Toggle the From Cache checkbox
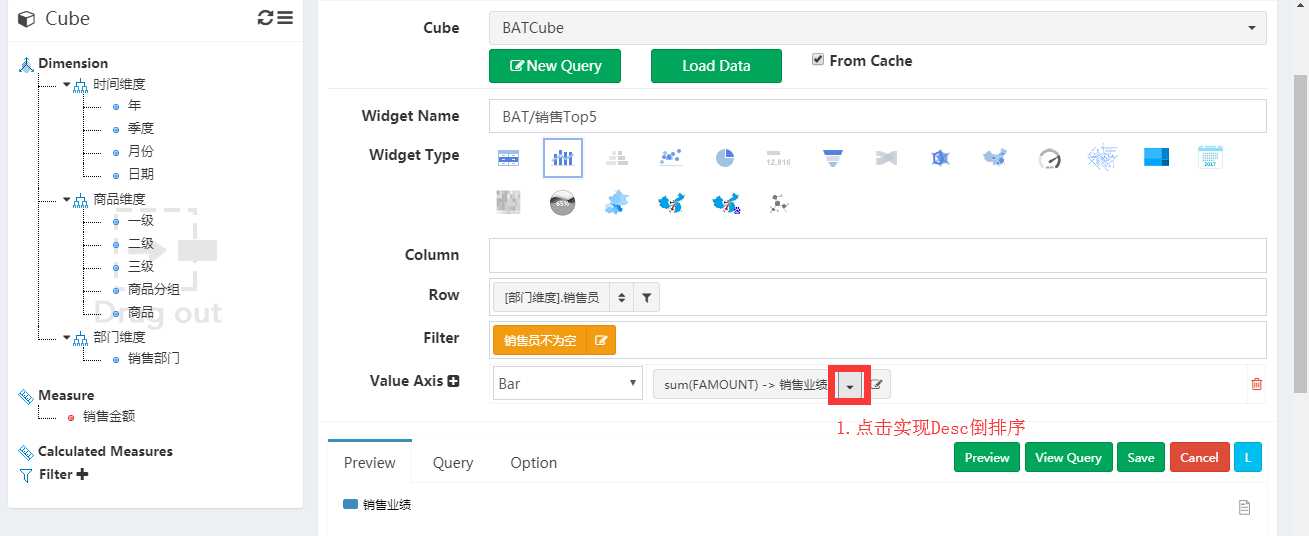Screen dimensions: 1309x536 (x=819, y=60)
